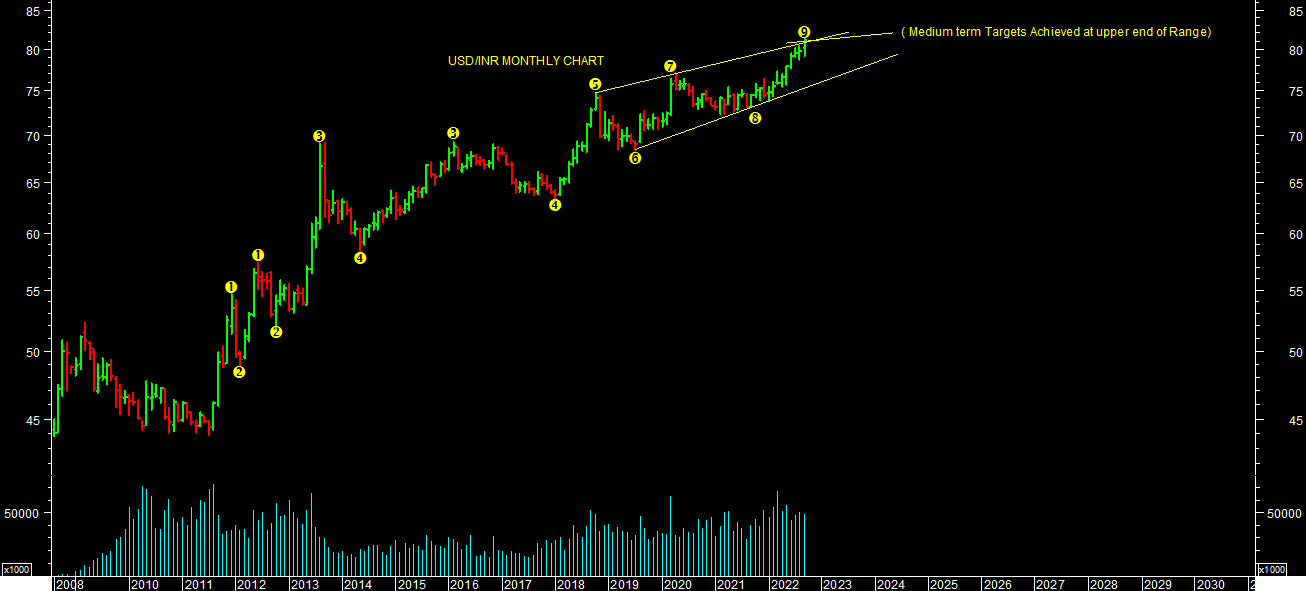Select wave marker 4 near 2014 low
Image resolution: width=1306 pixels, height=591 pixels.
[x=360, y=257]
